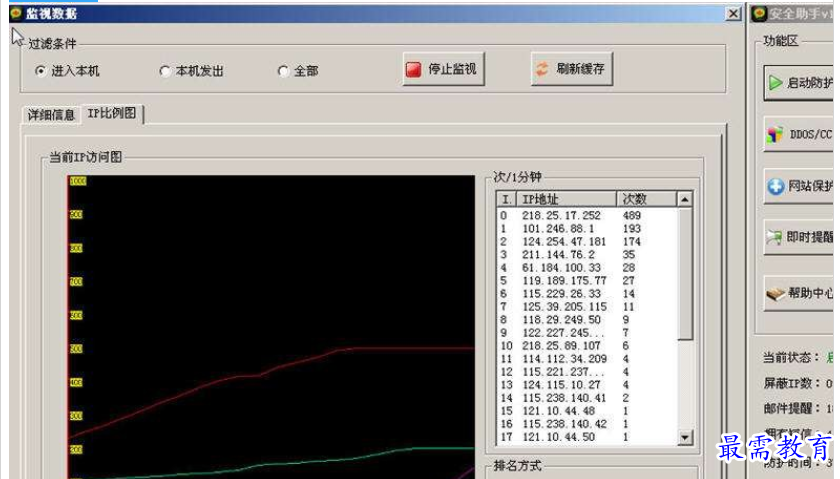The width and height of the screenshot is (840, 479).
Task: Click the 当前状态 status label
Action: coord(791,358)
